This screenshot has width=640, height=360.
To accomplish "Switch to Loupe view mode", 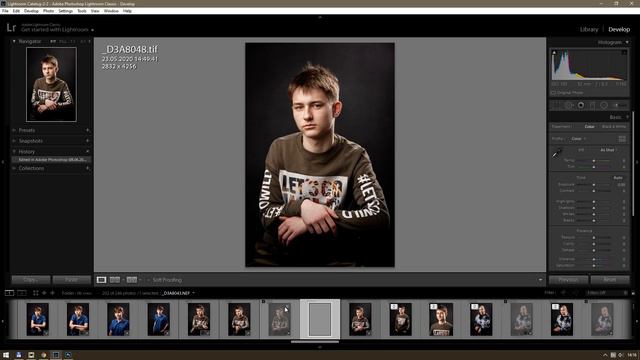I will pyautogui.click(x=101, y=280).
